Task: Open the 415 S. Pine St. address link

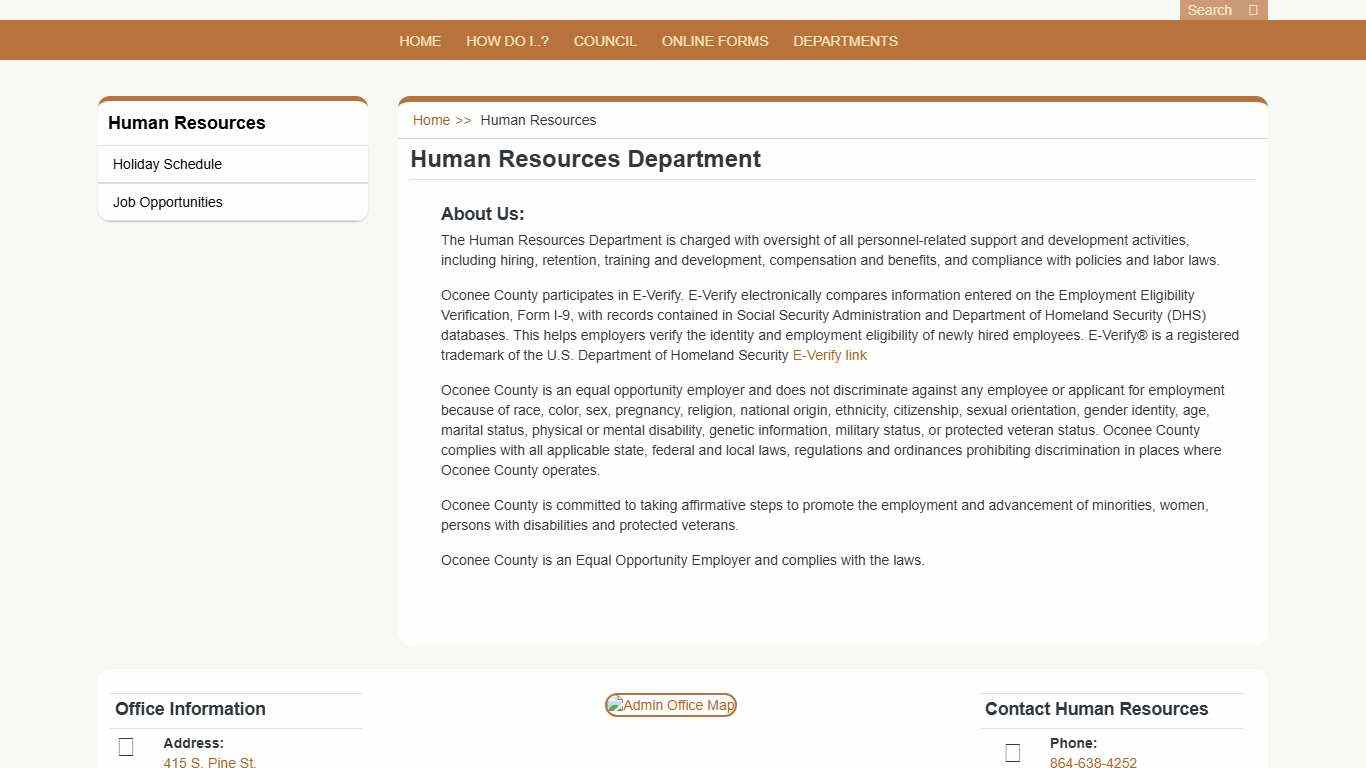Action: click(x=209, y=762)
